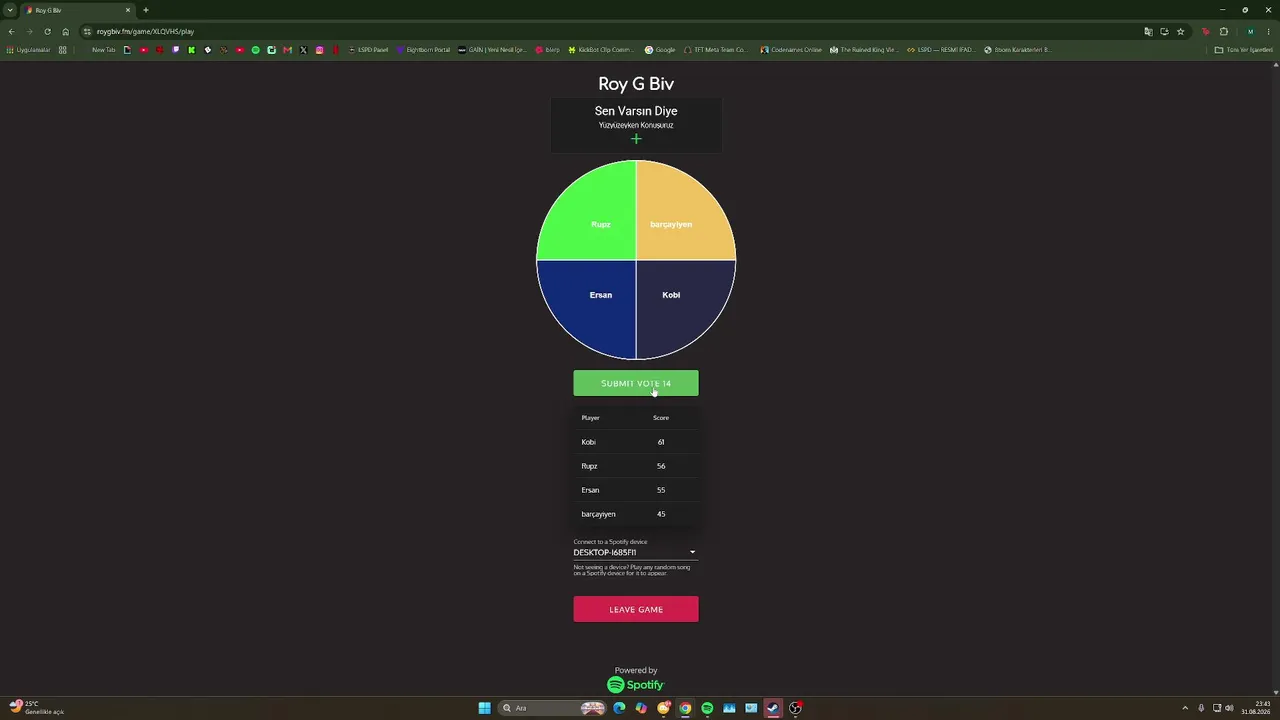The width and height of the screenshot is (1280, 720).
Task: Open the Instagram bookmark icon
Action: coord(320,50)
